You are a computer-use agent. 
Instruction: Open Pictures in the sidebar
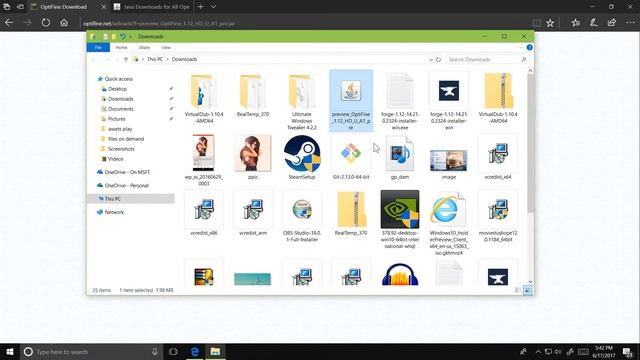[116, 119]
